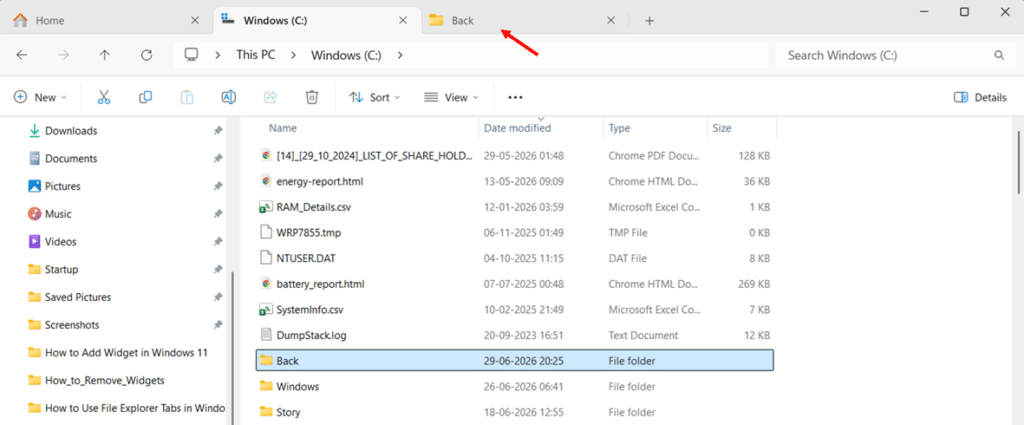This screenshot has height=425, width=1024.
Task: Open the View dropdown
Action: [451, 97]
